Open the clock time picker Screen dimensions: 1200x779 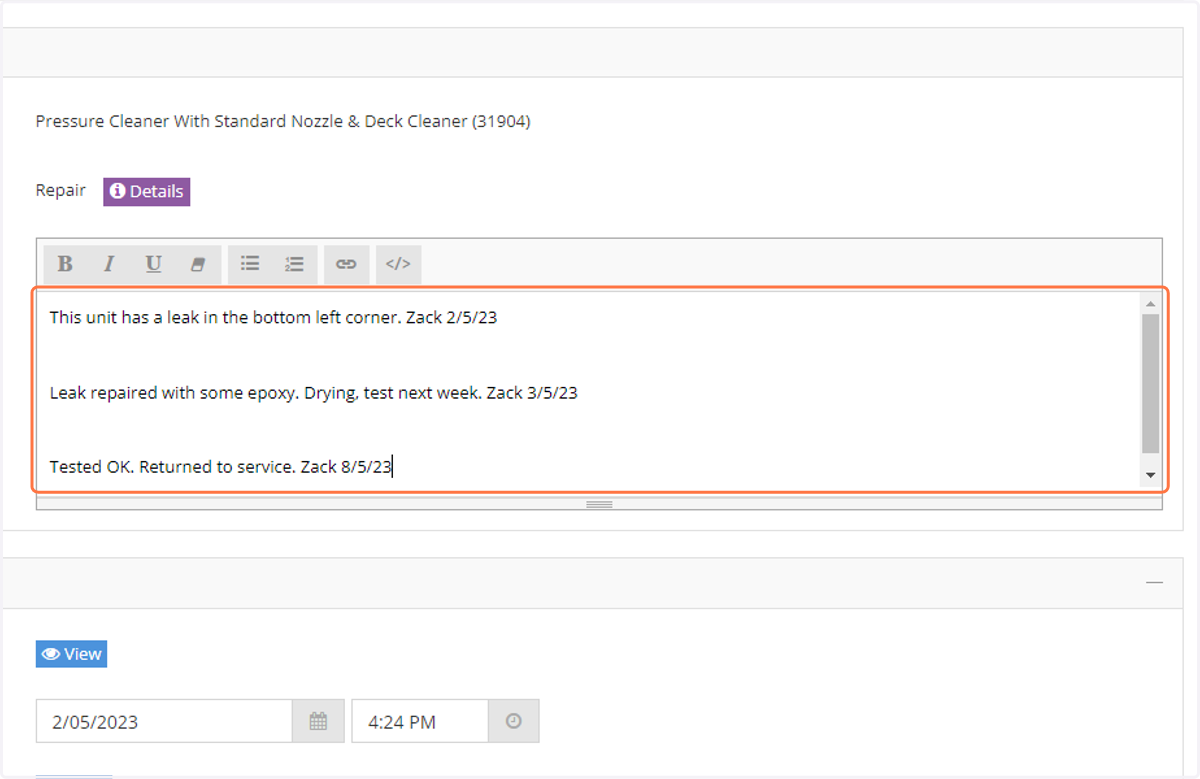[x=514, y=721]
